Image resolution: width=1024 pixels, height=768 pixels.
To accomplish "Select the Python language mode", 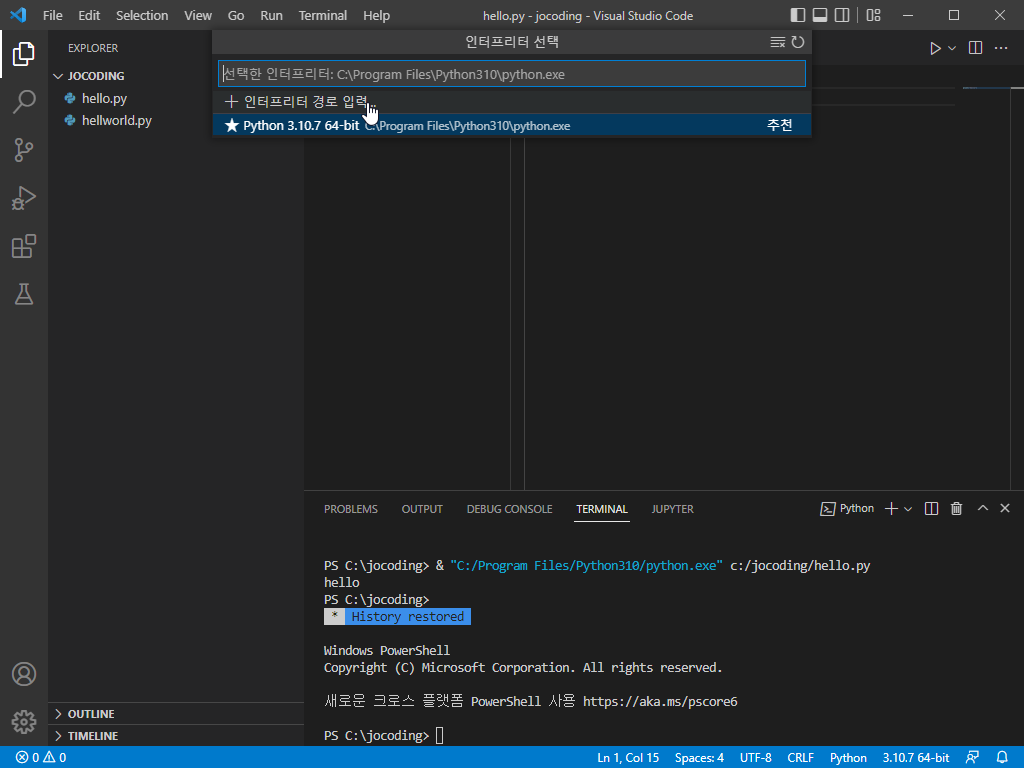I will coord(848,758).
